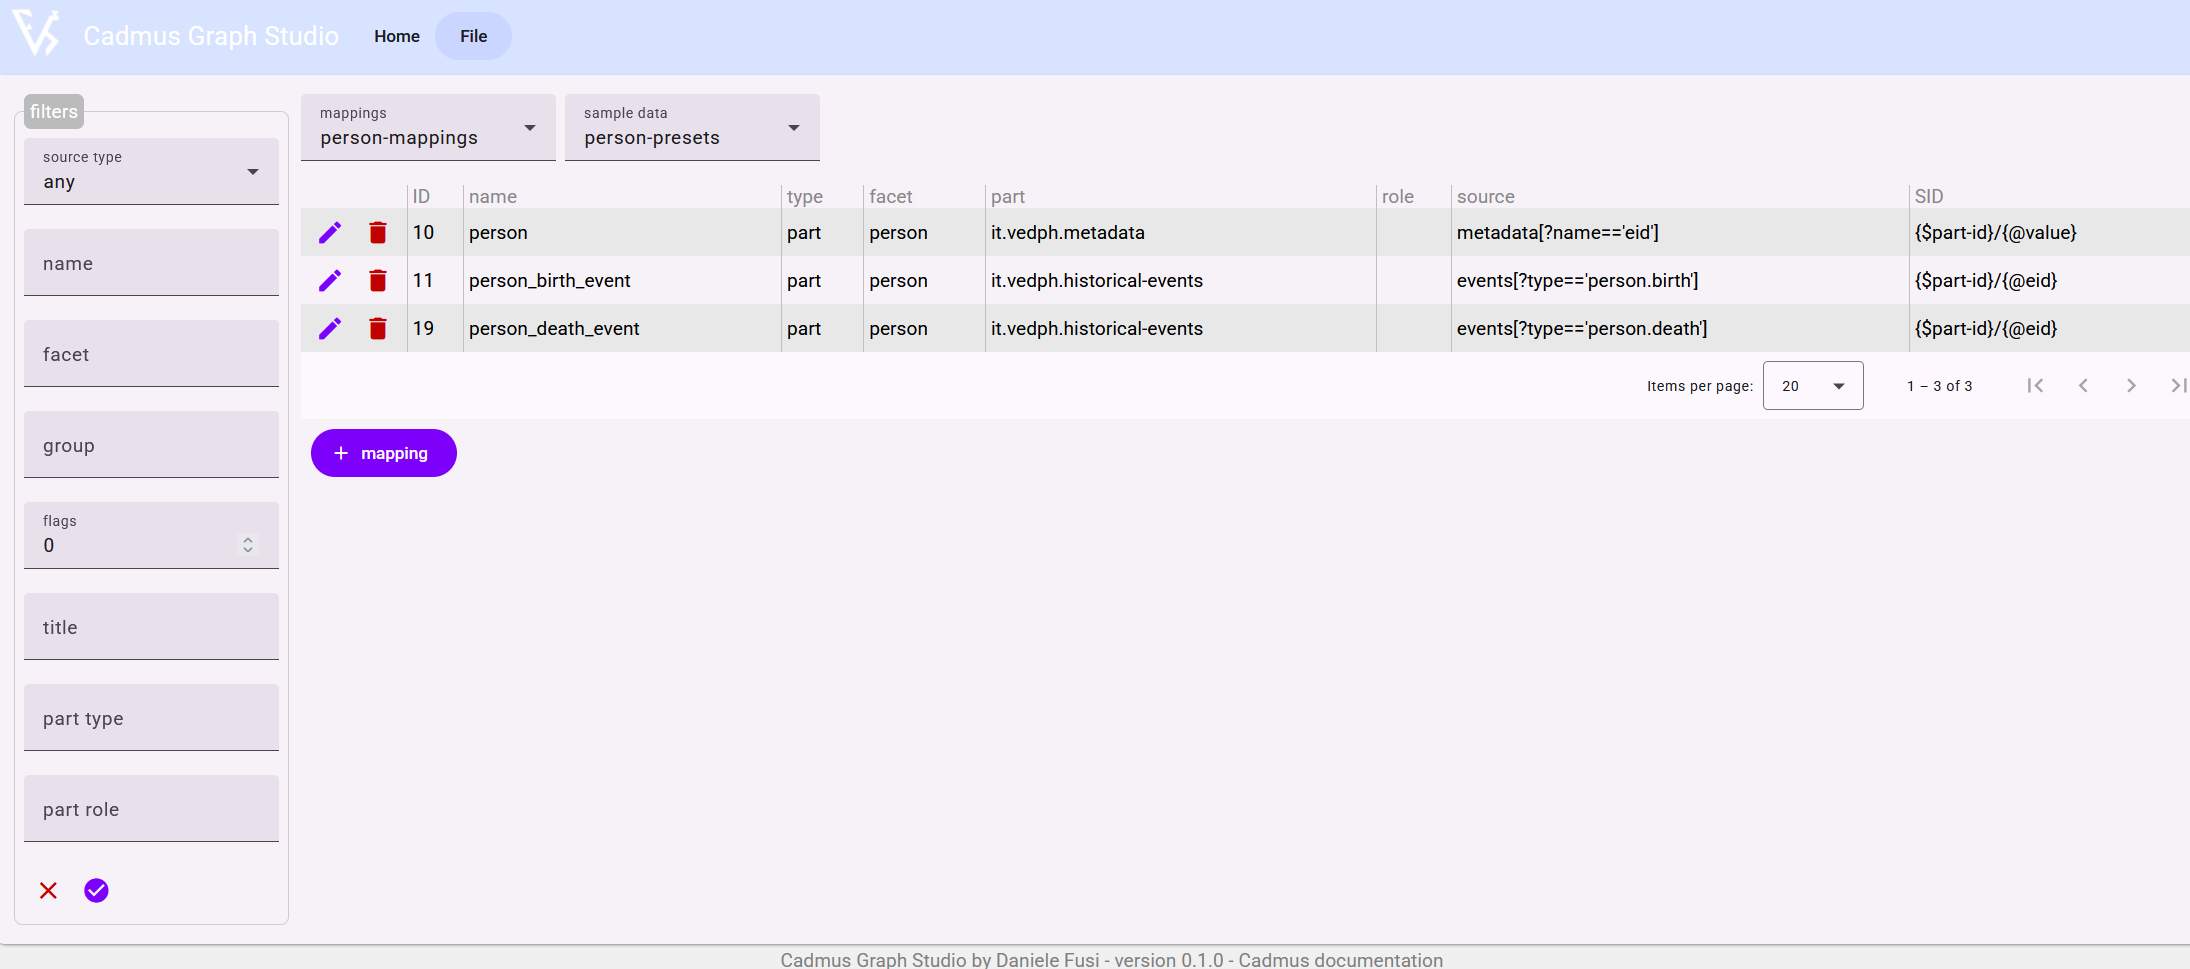Go to next page of results

click(2131, 385)
